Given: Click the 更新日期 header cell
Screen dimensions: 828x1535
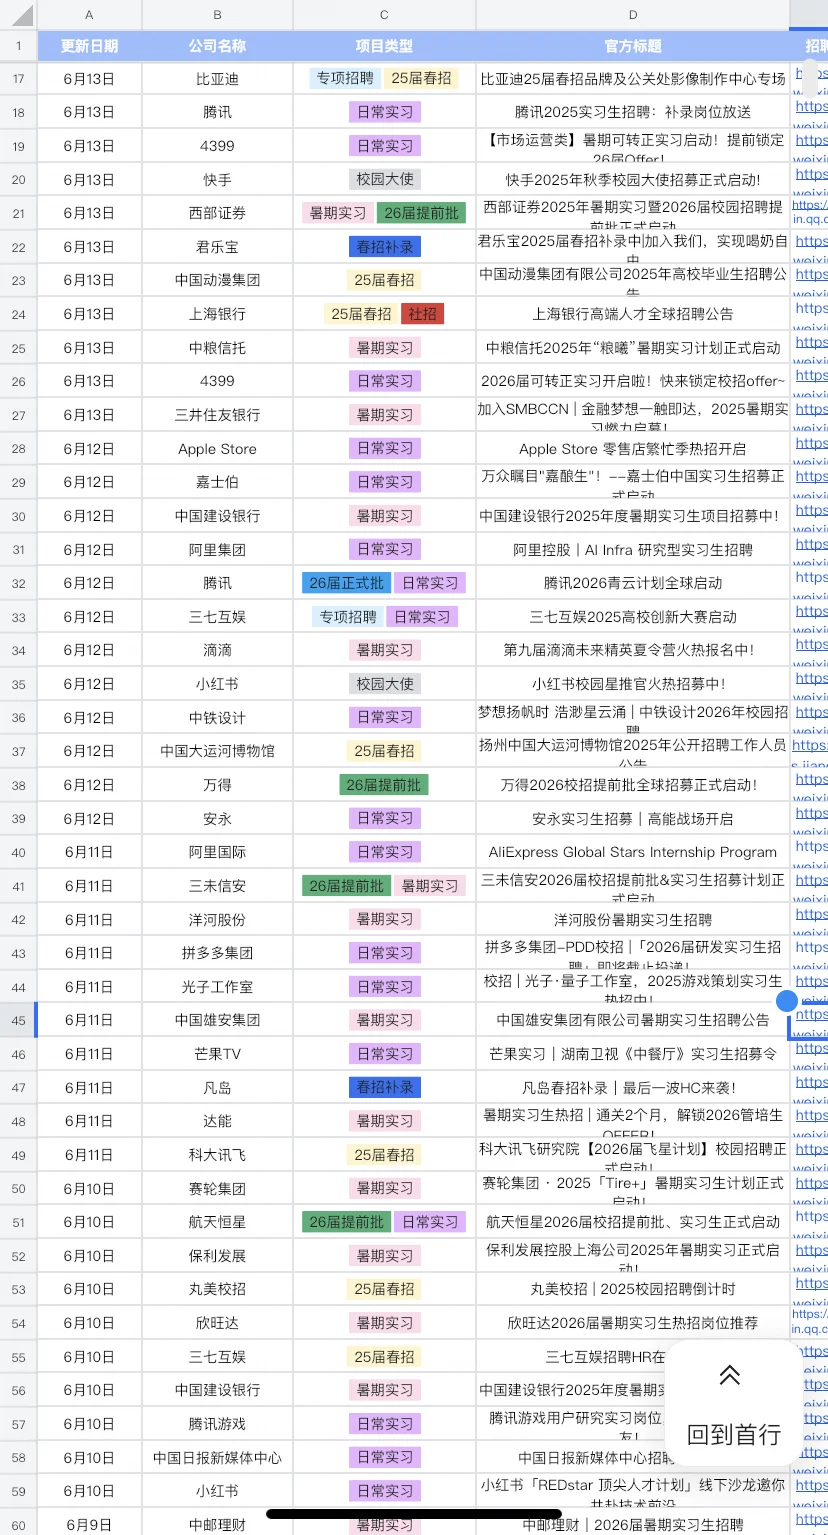Looking at the screenshot, I should 90,46.
